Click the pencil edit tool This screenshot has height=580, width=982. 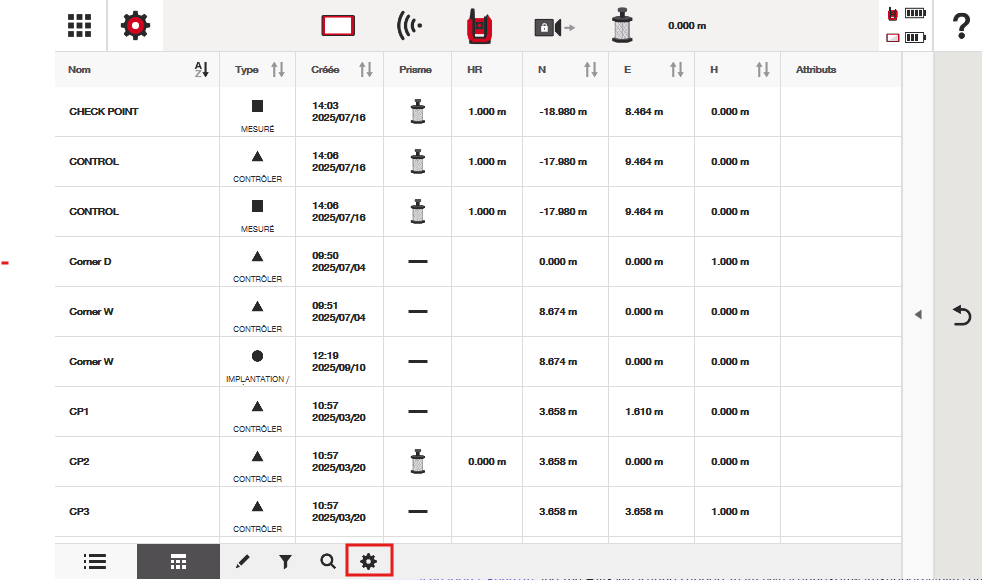(241, 562)
